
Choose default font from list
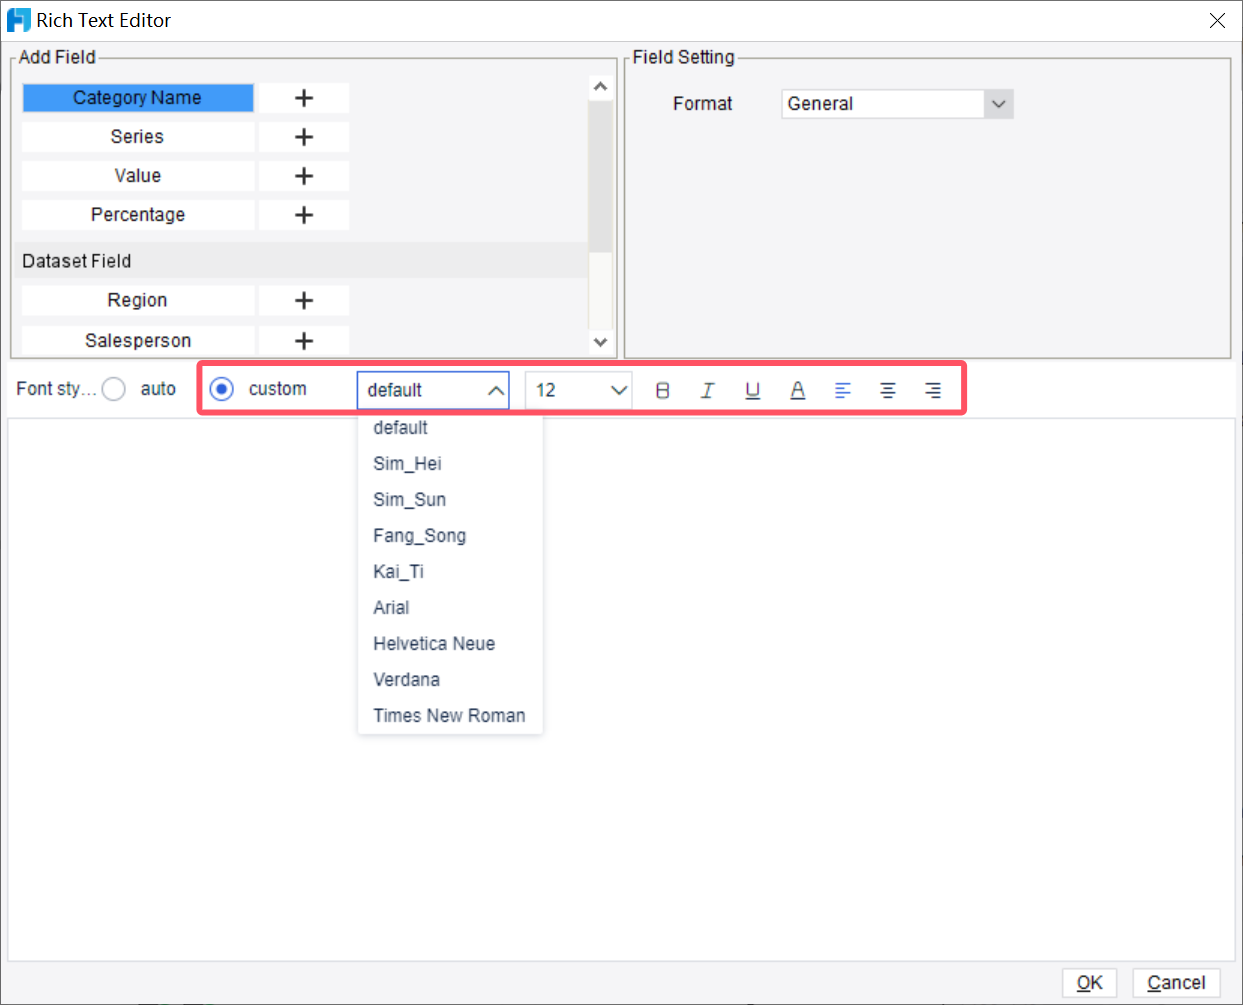click(x=450, y=428)
